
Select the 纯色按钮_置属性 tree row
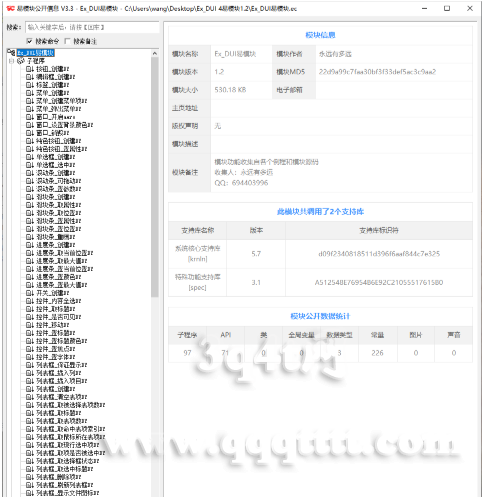coord(61,149)
